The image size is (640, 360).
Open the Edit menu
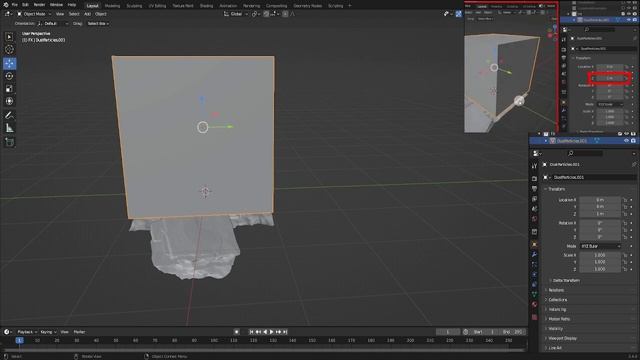pos(25,5)
